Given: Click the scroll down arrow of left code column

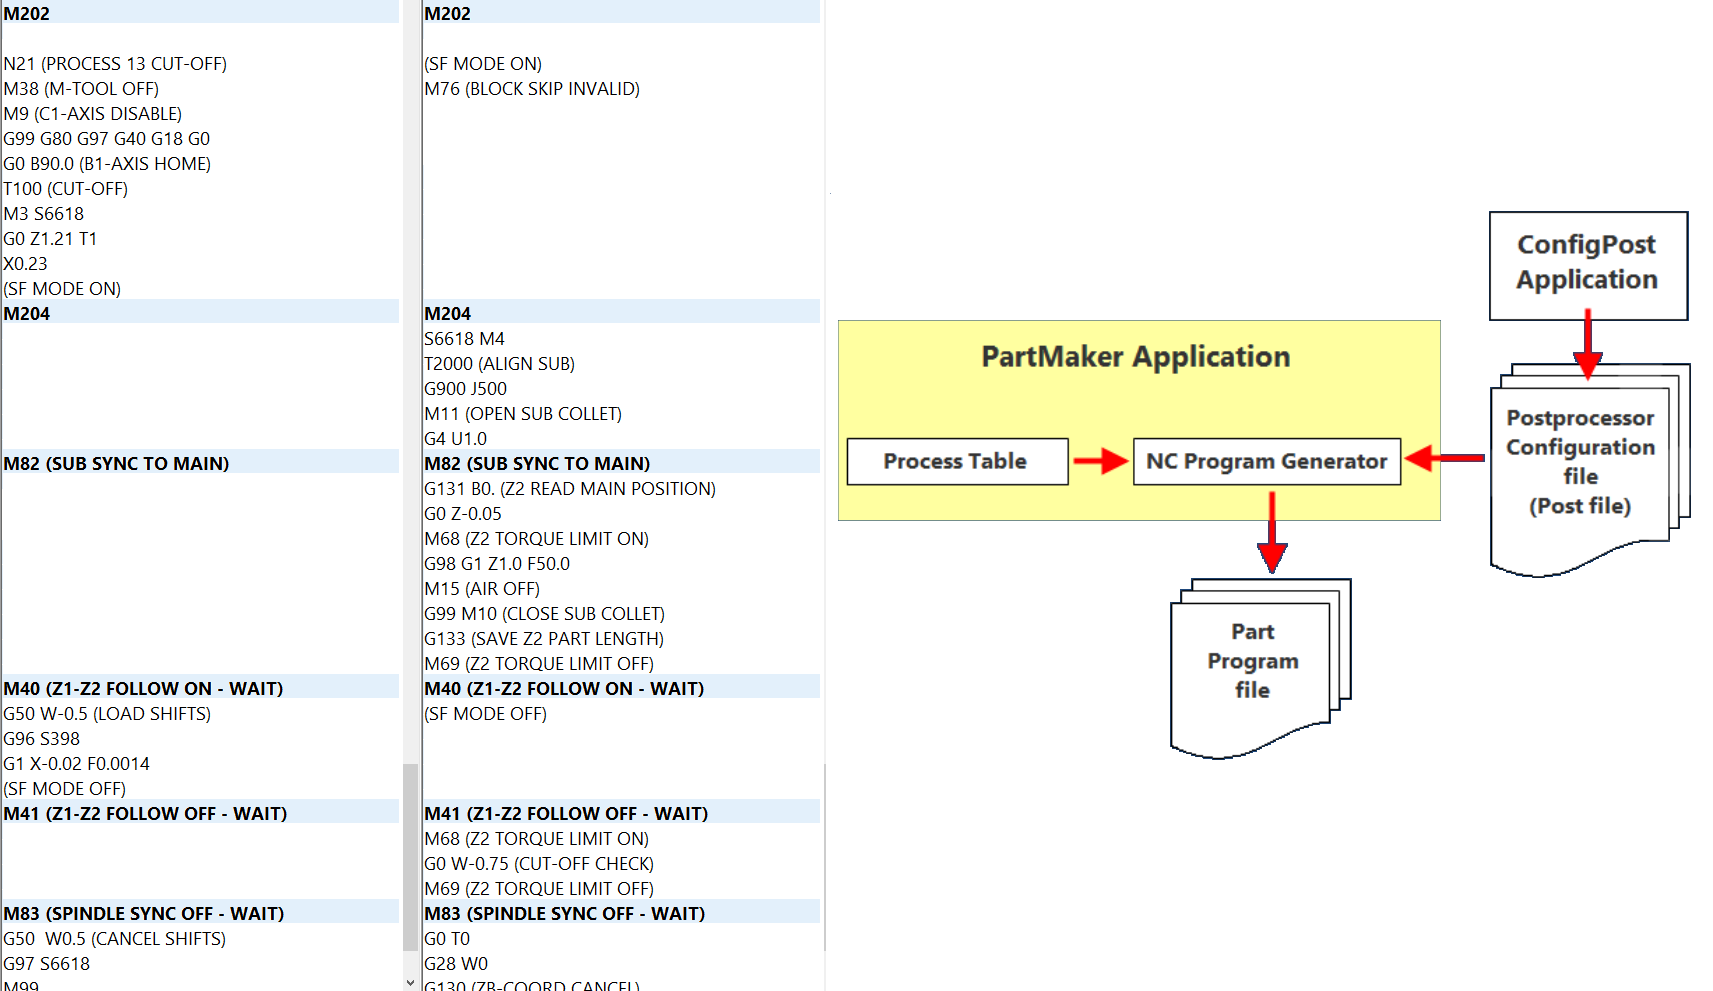Looking at the screenshot, I should coord(410,983).
